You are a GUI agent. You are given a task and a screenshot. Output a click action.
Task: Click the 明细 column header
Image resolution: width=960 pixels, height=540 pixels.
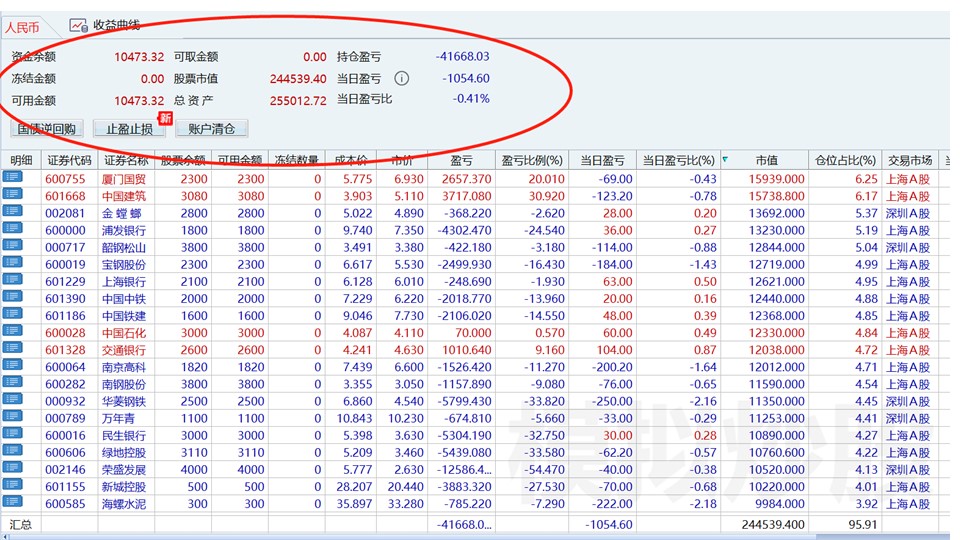pos(21,160)
